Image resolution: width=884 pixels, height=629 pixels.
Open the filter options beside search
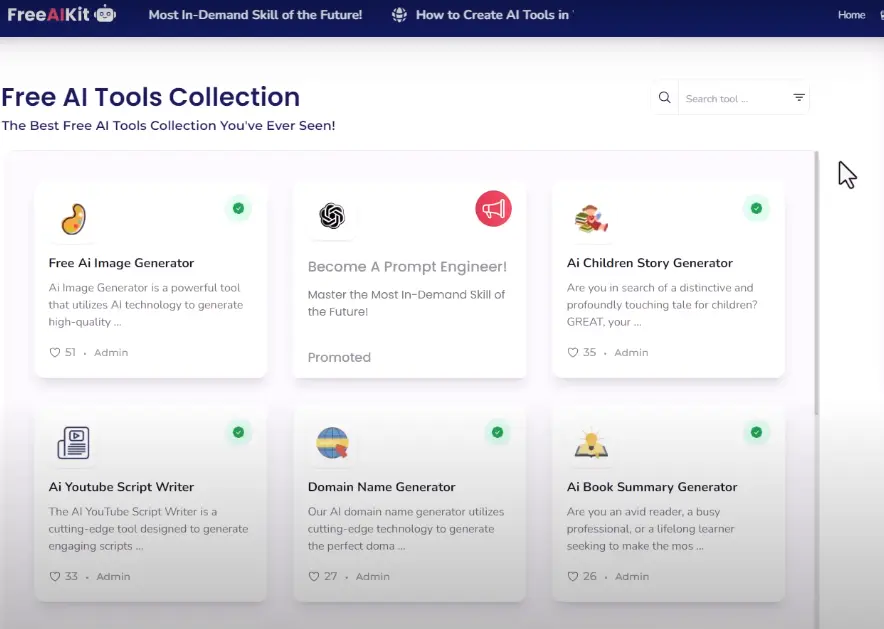pyautogui.click(x=799, y=98)
